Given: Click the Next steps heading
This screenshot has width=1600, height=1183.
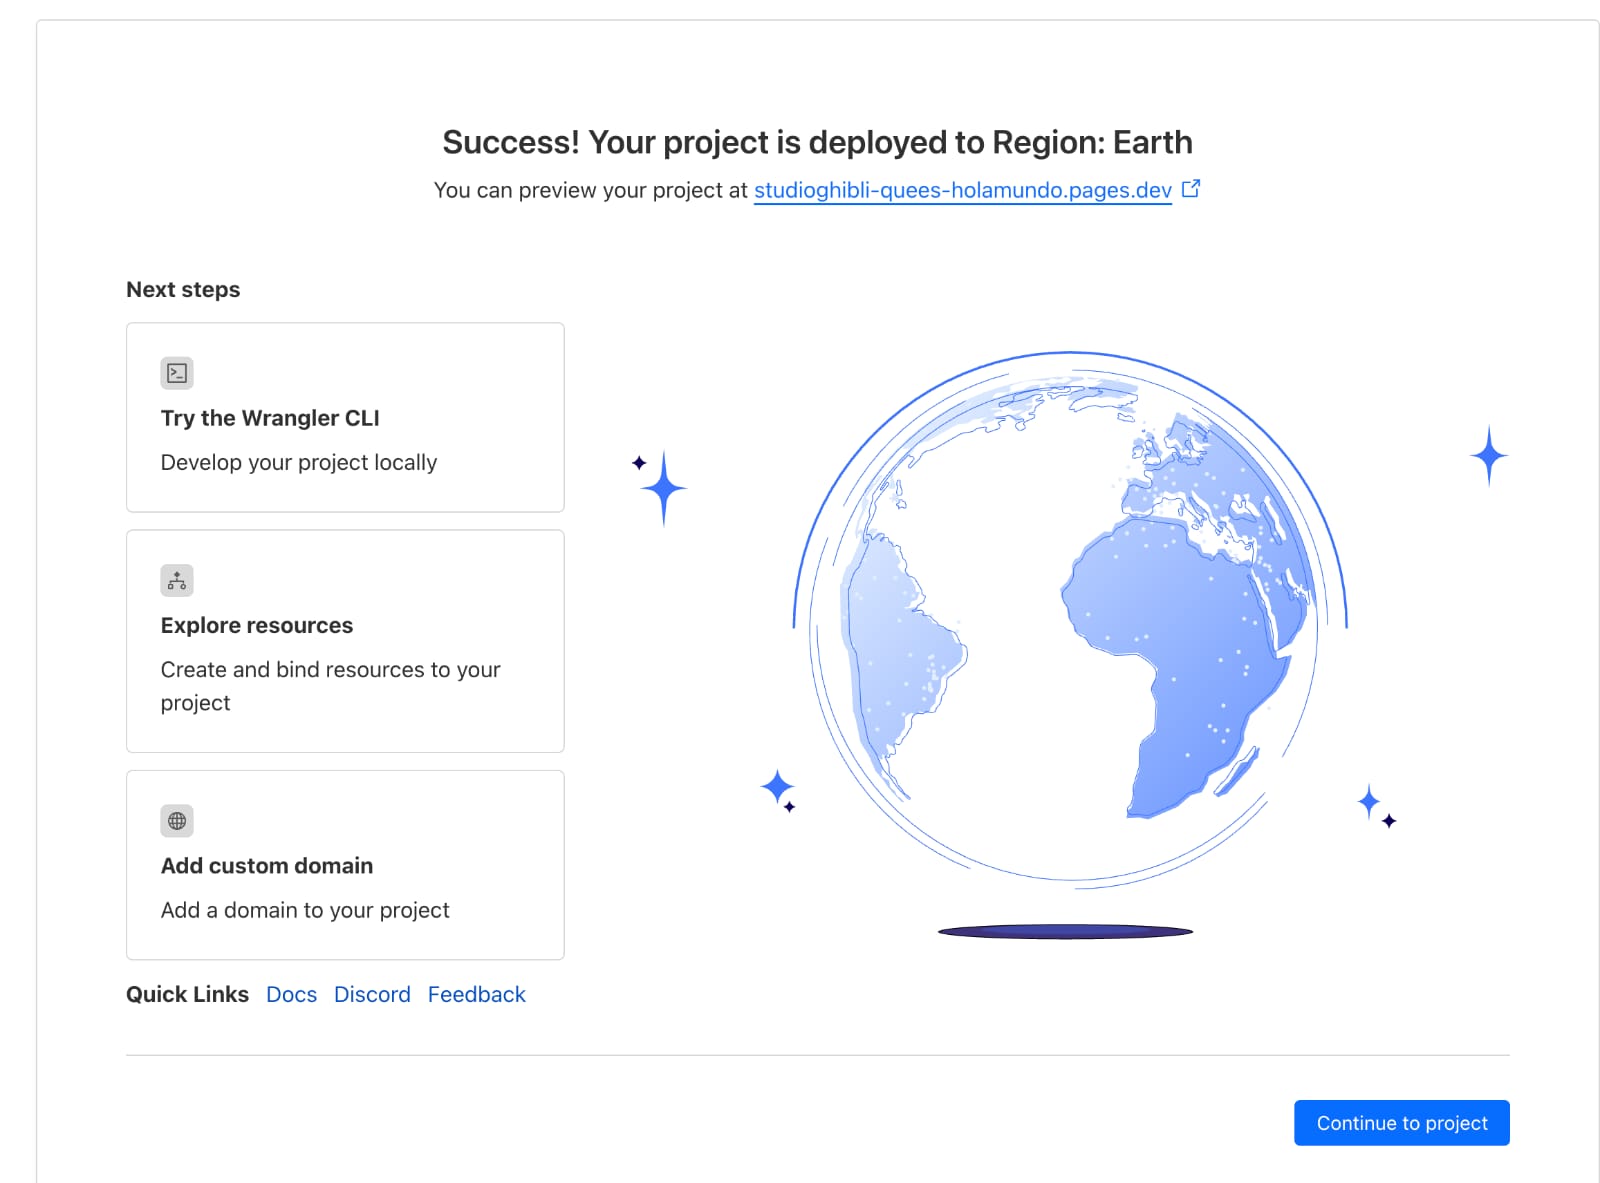Looking at the screenshot, I should (x=183, y=289).
